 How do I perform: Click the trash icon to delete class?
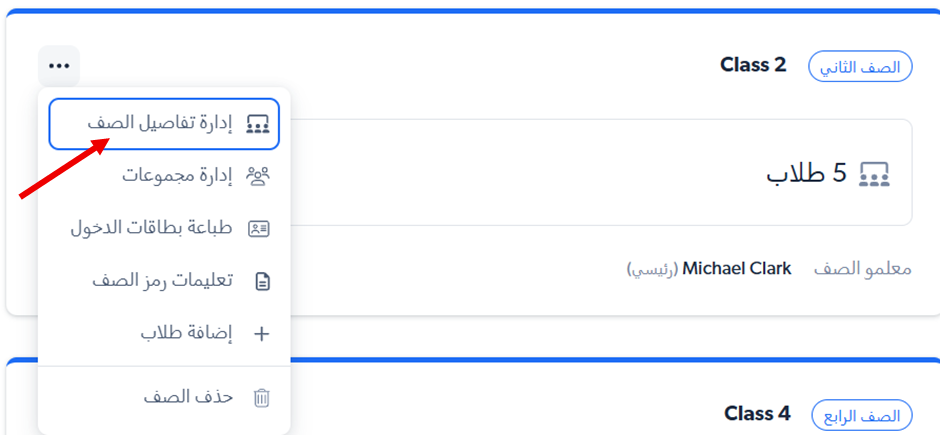click(x=262, y=397)
